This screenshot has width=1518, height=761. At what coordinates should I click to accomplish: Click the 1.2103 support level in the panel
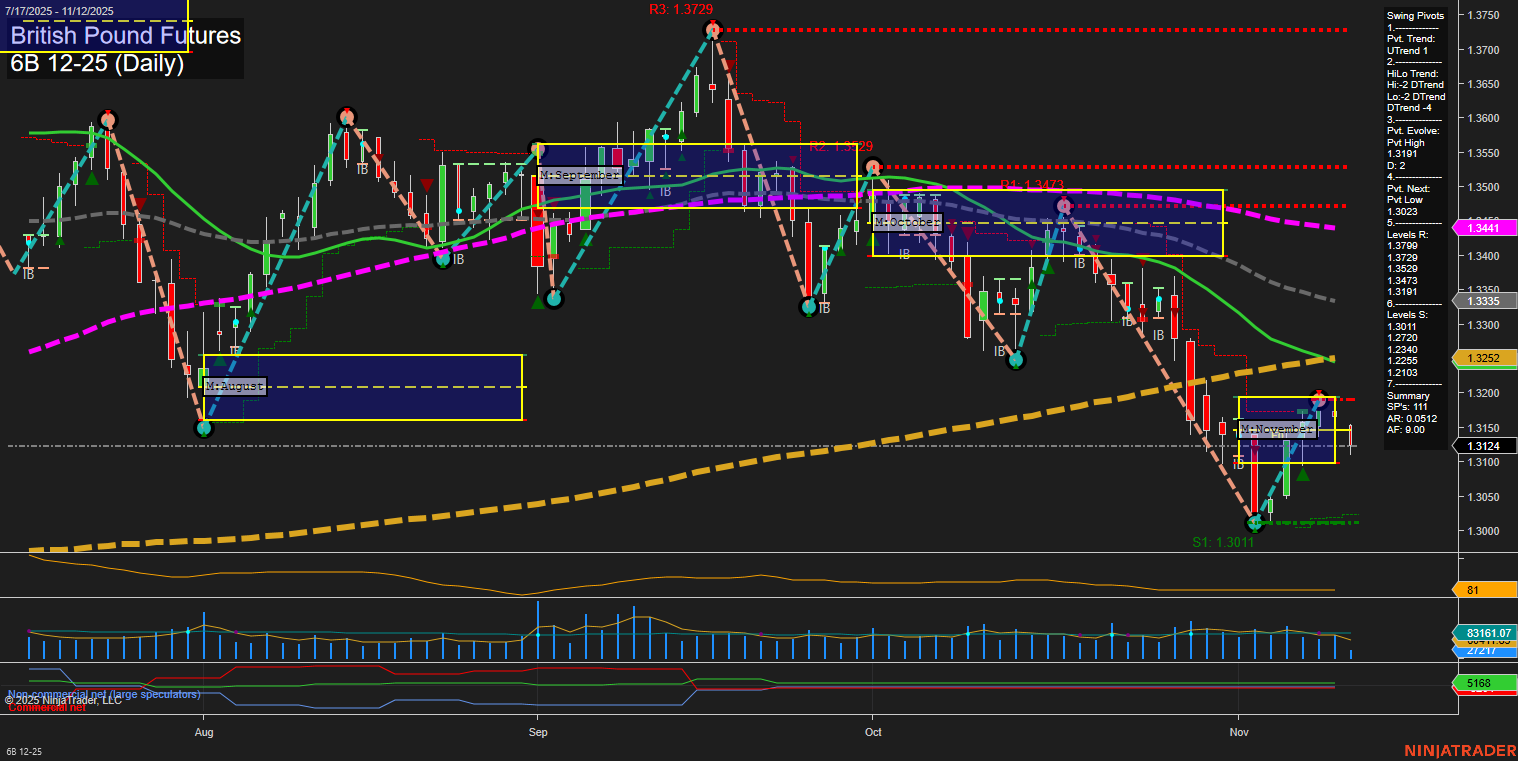point(1401,373)
